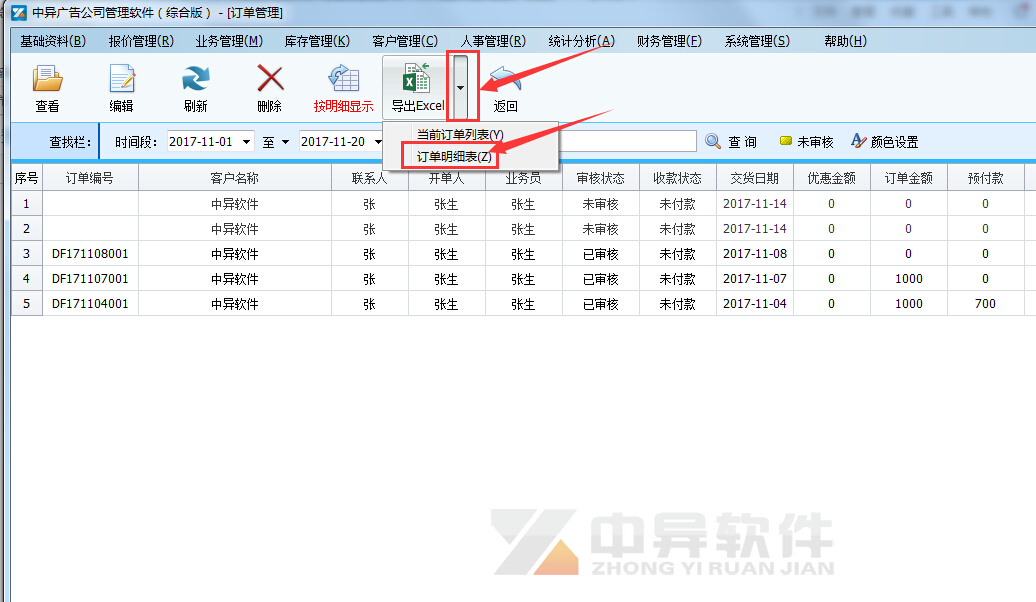This screenshot has height=602, width=1036.
Task: Open the 基础资料(B) menu
Action: point(53,41)
